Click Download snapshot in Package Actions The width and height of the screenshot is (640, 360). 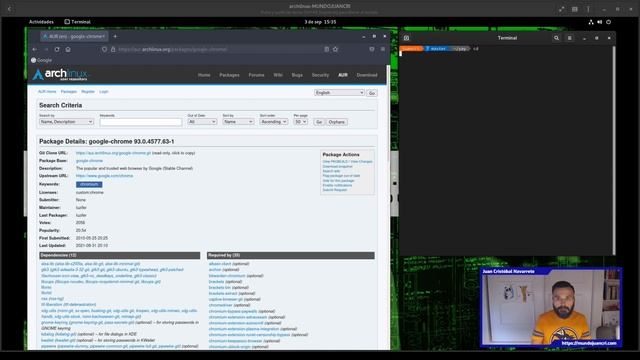(338, 167)
